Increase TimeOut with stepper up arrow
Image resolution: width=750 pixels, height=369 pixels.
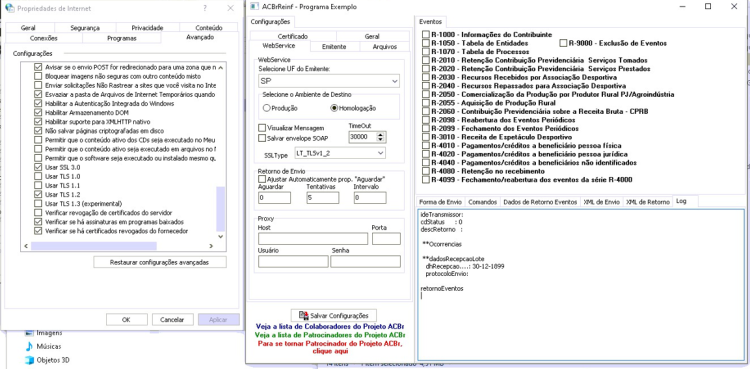[x=380, y=134]
